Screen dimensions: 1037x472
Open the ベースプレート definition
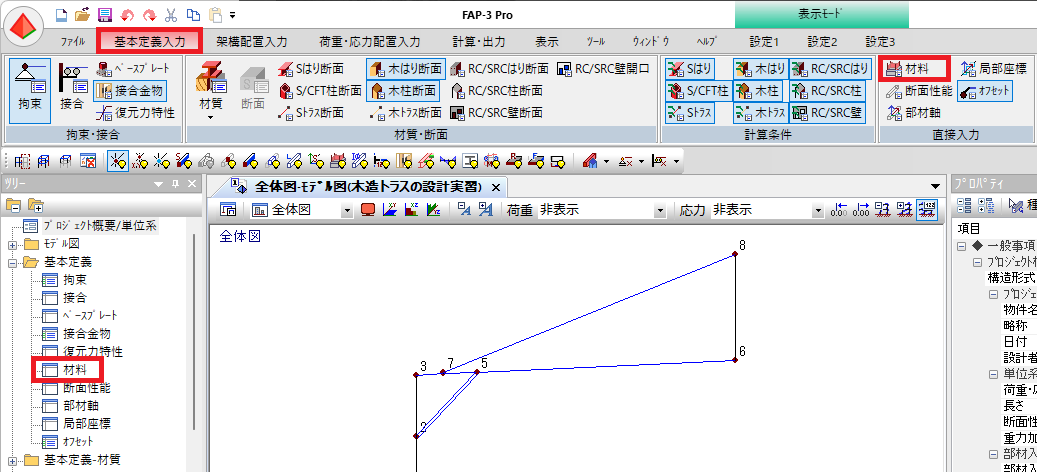[x=134, y=68]
